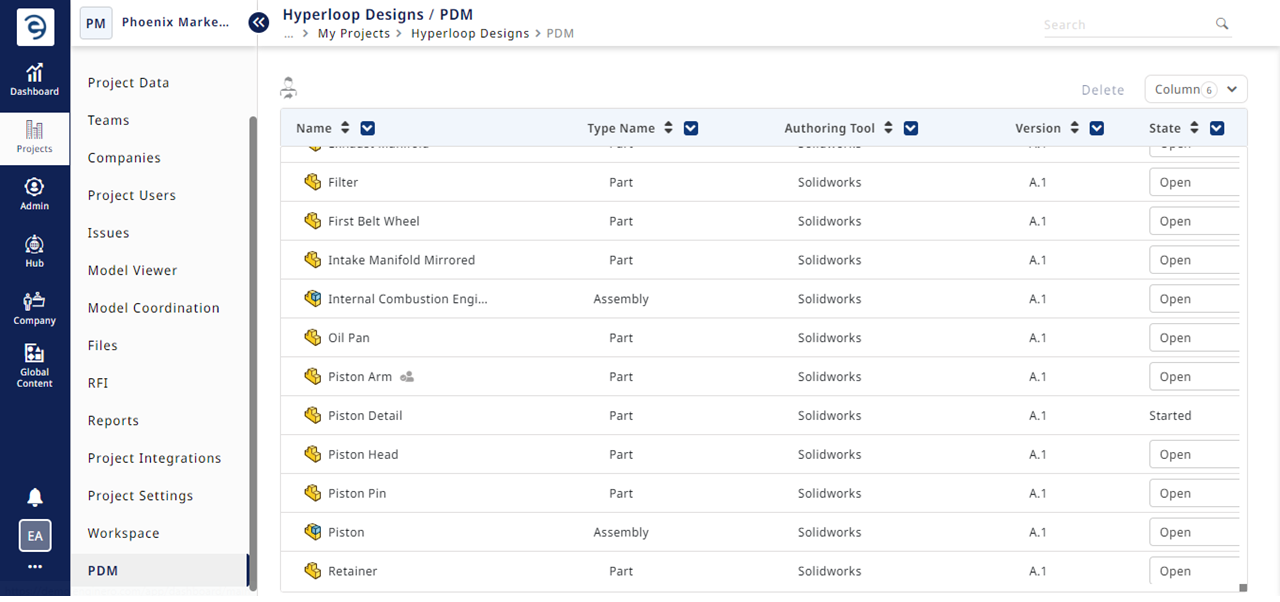Toggle the Authoring Tool filter checkbox
The image size is (1280, 602).
[x=910, y=128]
